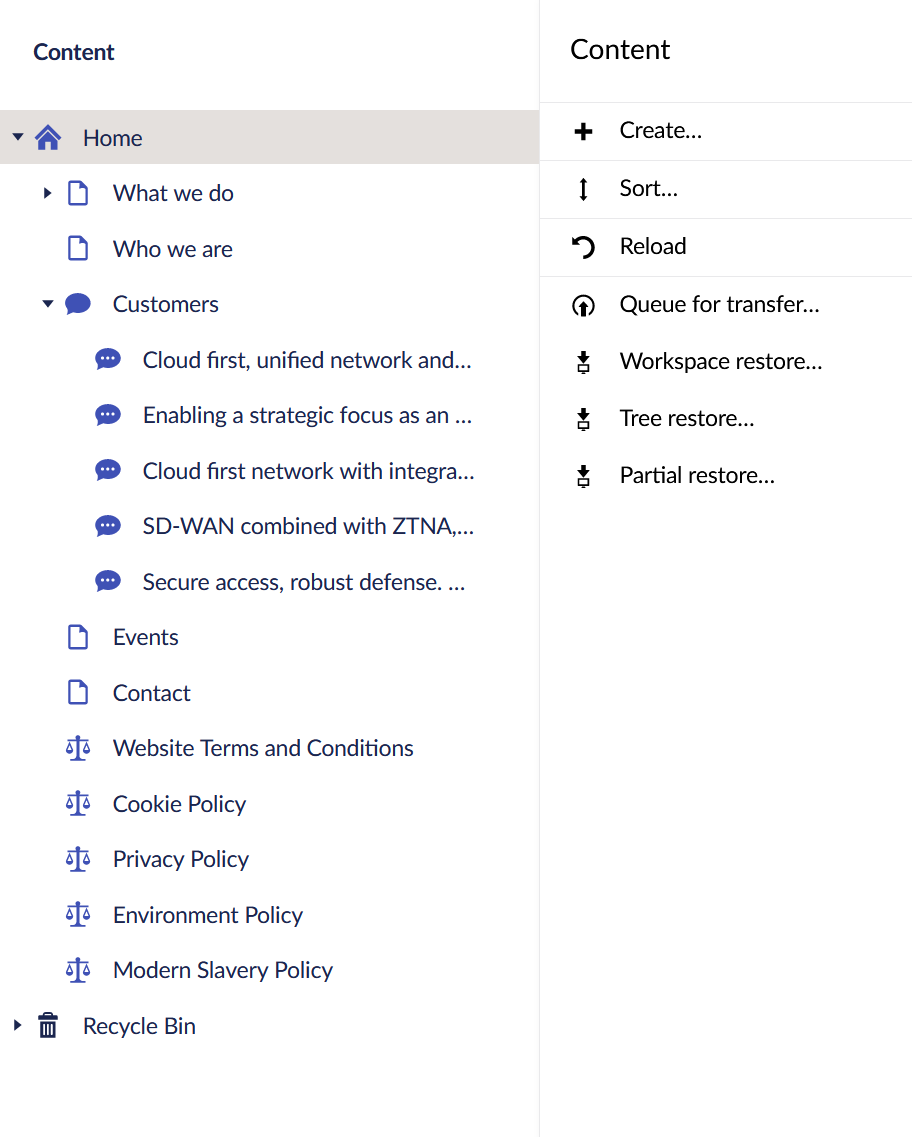912x1137 pixels.
Task: Click the speech bubble icon beside Customers
Action: click(78, 304)
